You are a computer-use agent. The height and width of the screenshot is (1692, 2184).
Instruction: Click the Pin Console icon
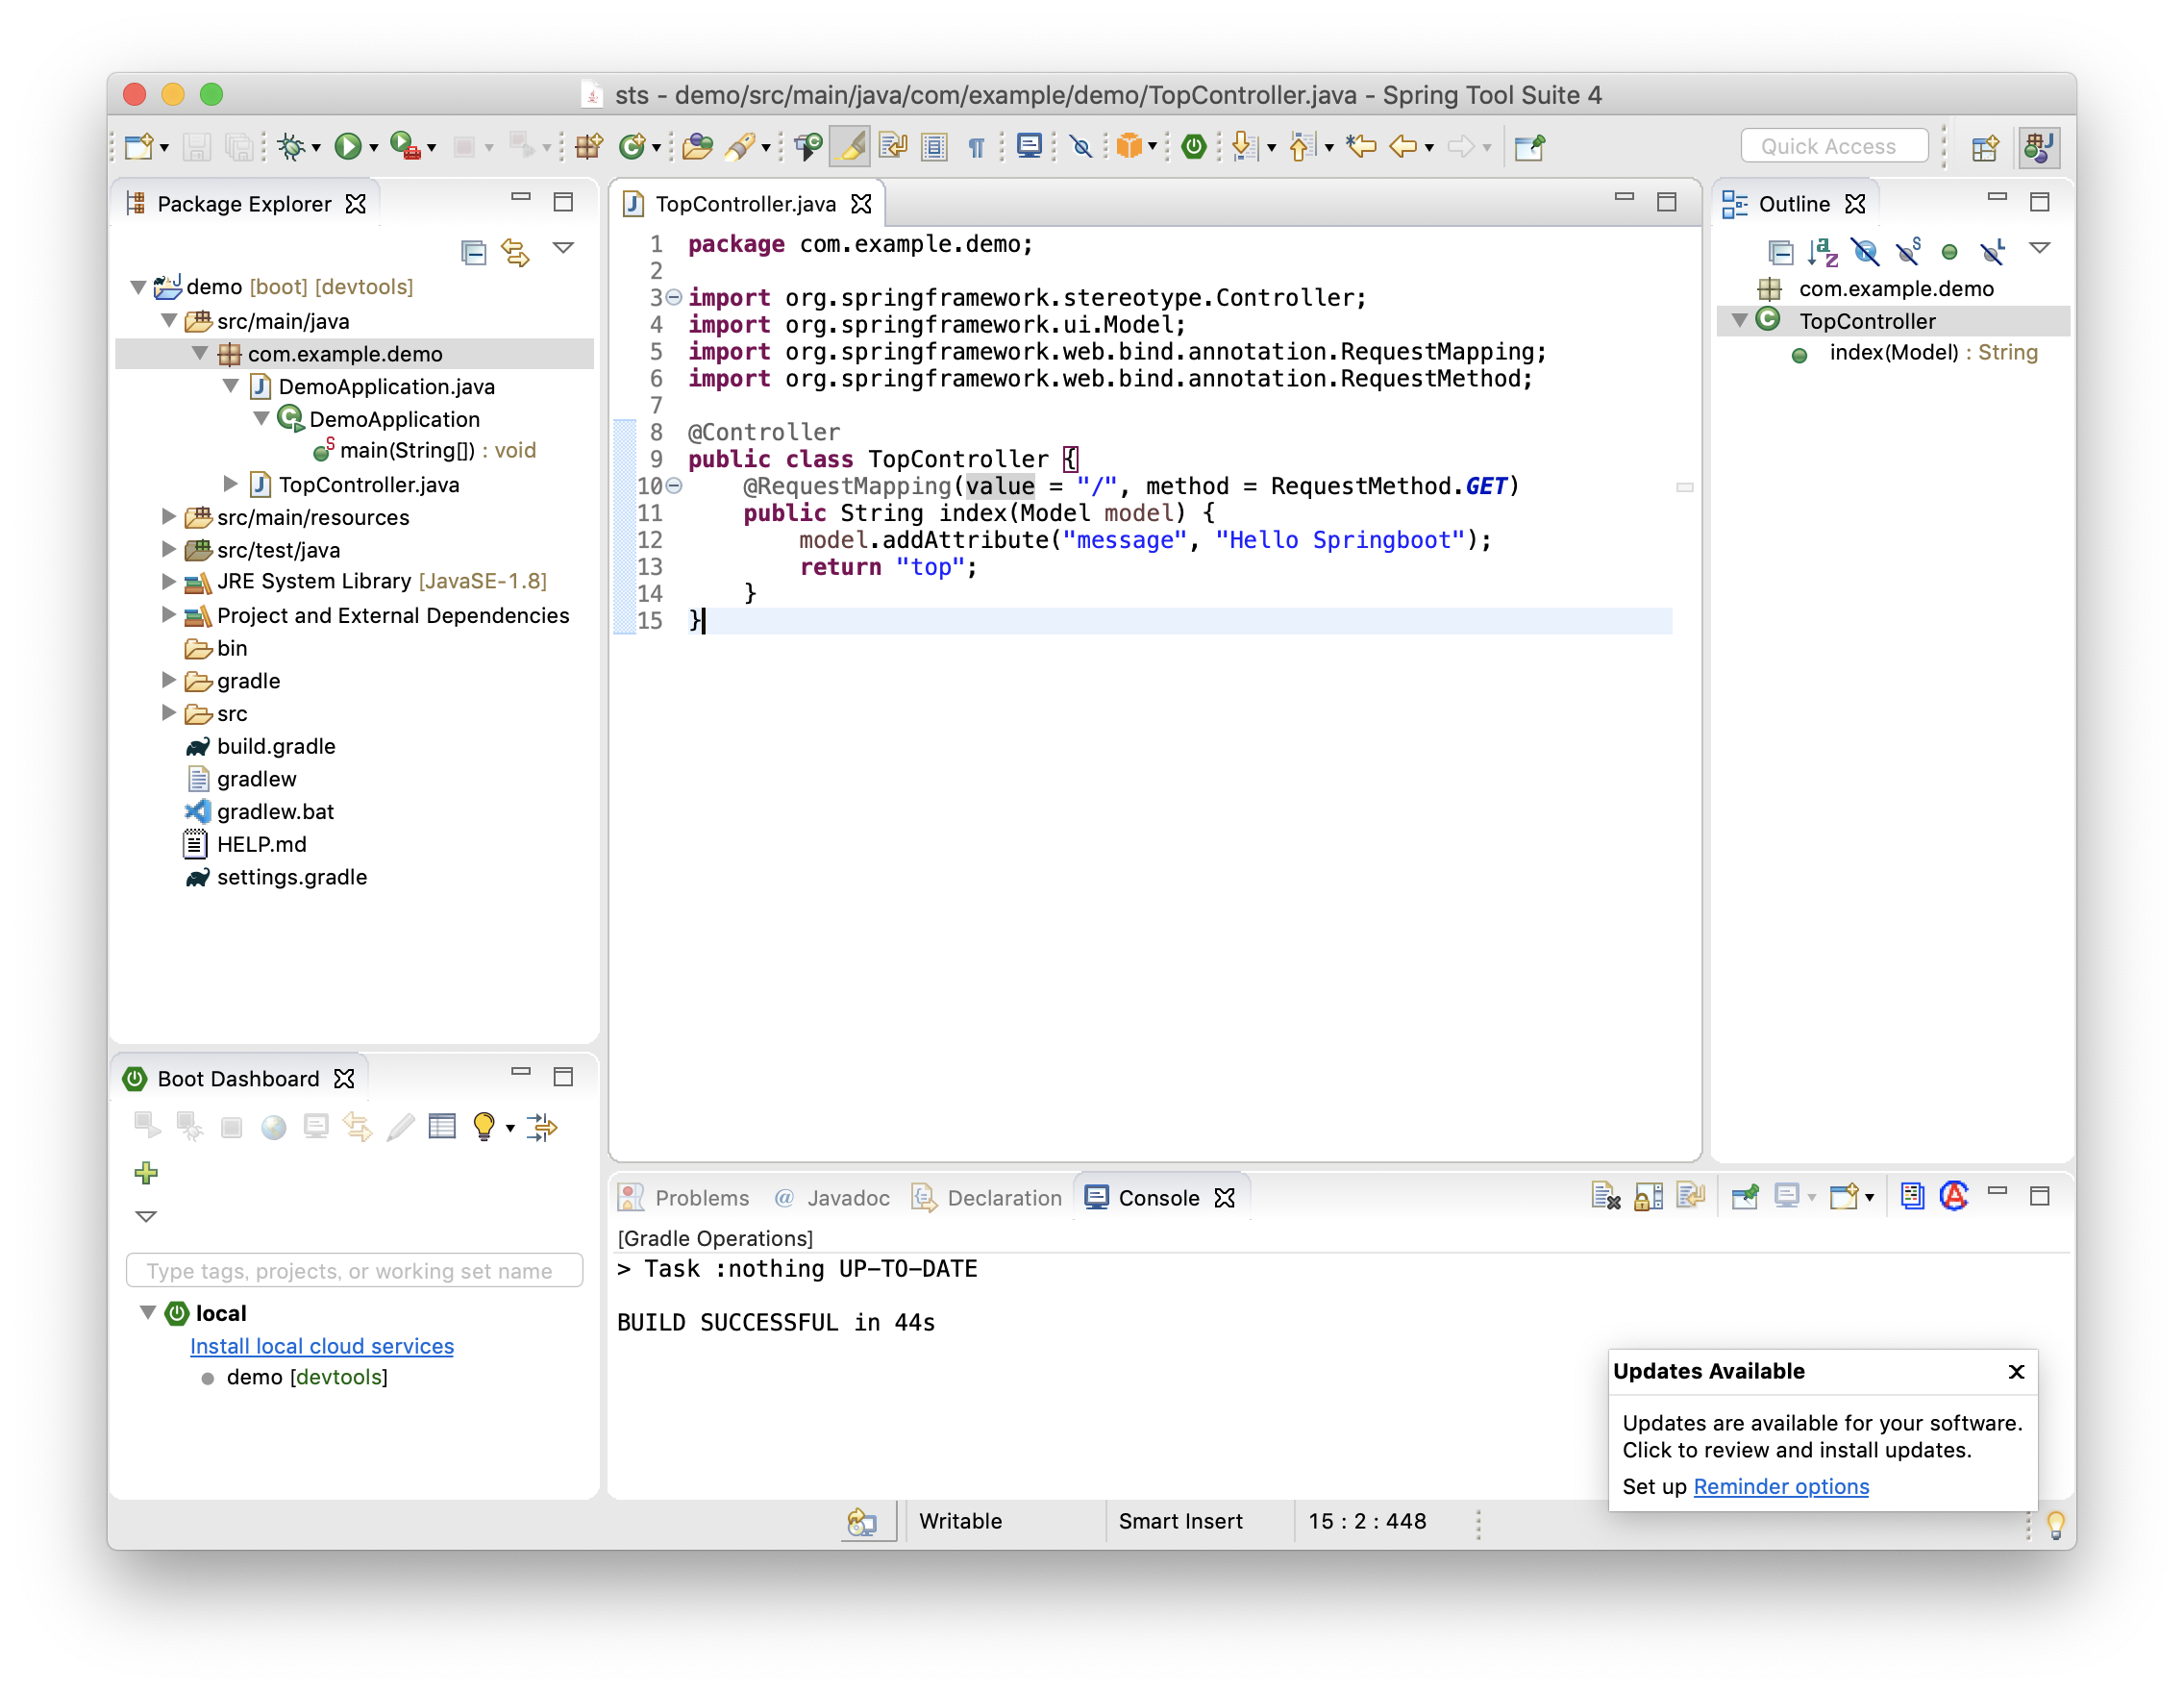1745,1196
